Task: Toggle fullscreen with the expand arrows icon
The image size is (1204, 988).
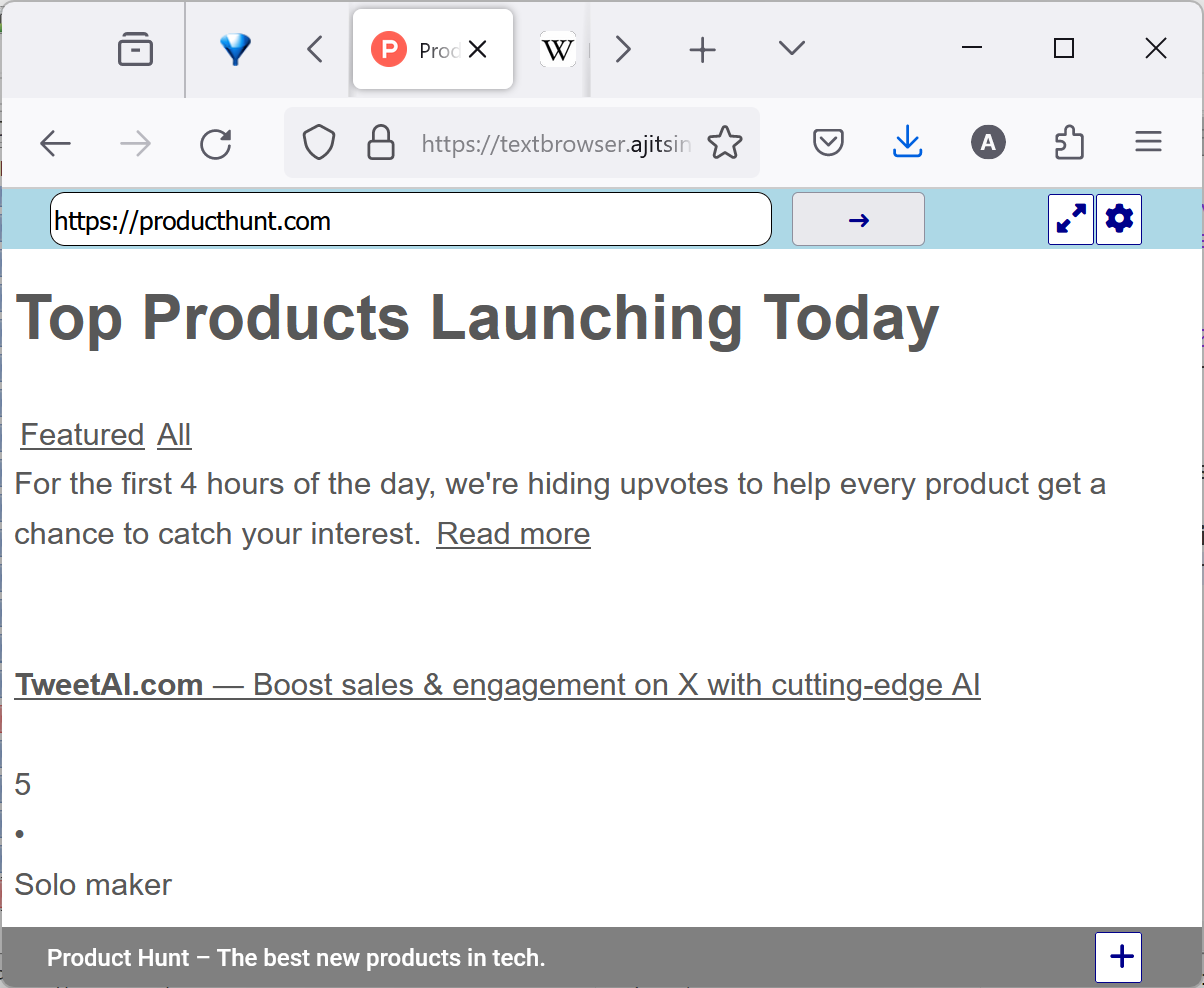Action: [x=1071, y=219]
